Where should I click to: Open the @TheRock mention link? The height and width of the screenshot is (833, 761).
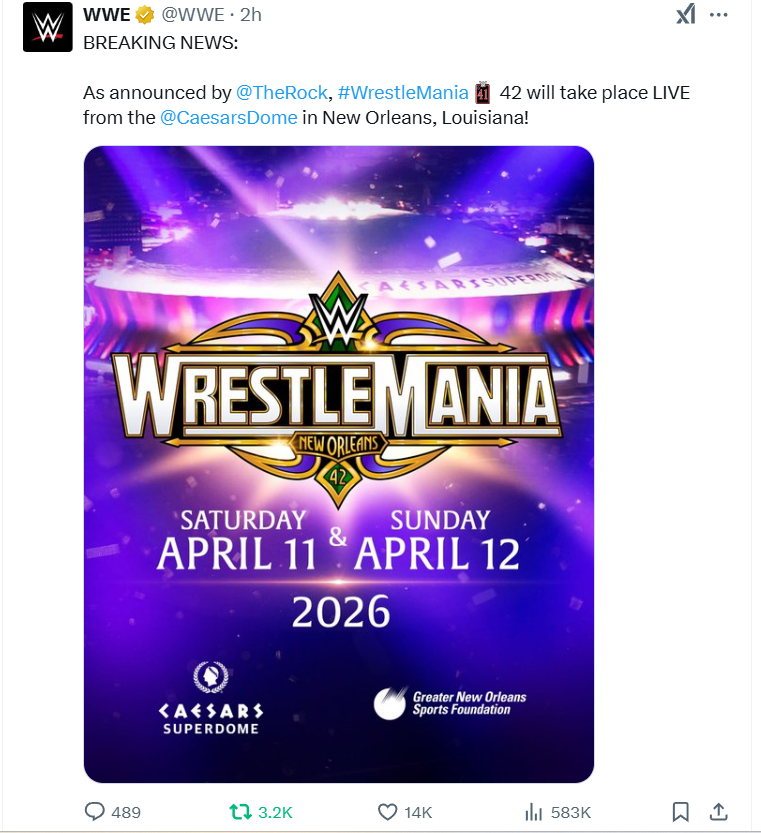[x=281, y=93]
